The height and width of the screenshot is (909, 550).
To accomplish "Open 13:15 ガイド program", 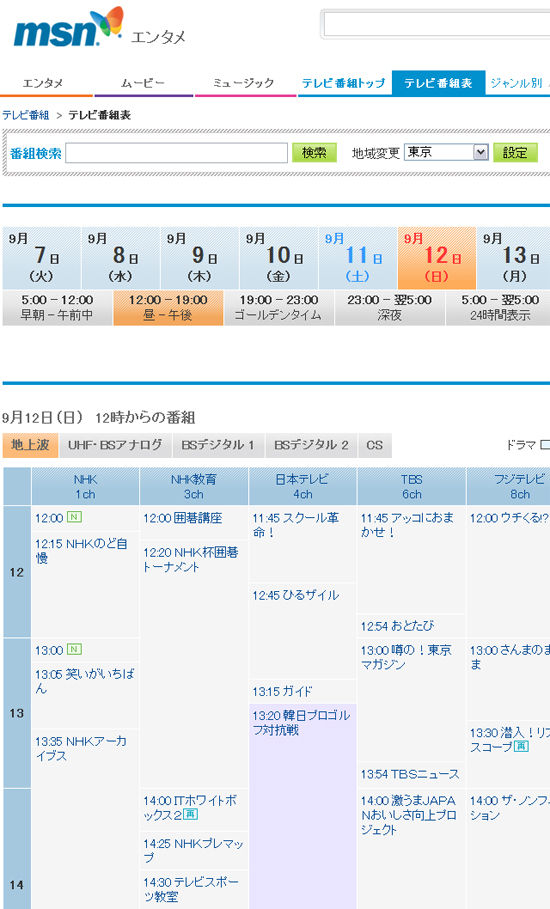I will pyautogui.click(x=282, y=691).
